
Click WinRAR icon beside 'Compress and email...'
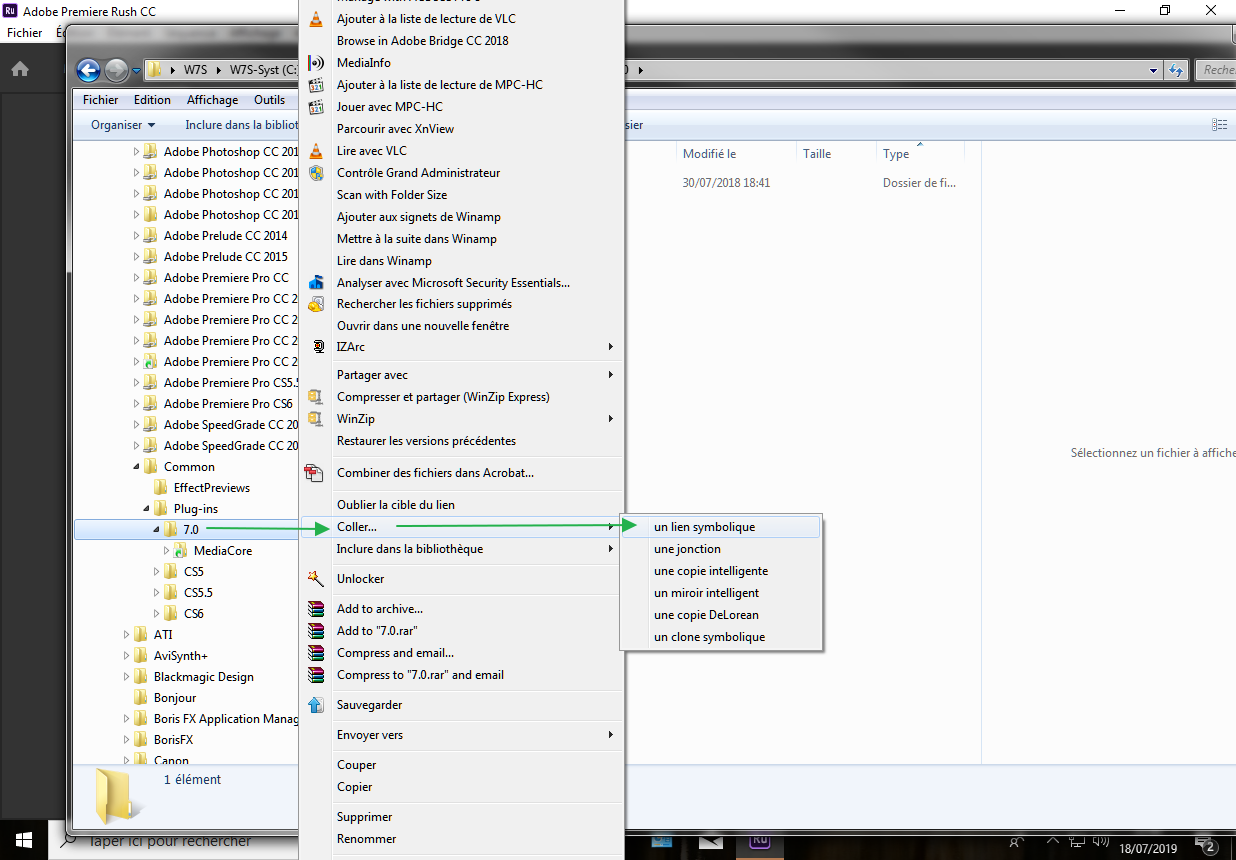(316, 653)
